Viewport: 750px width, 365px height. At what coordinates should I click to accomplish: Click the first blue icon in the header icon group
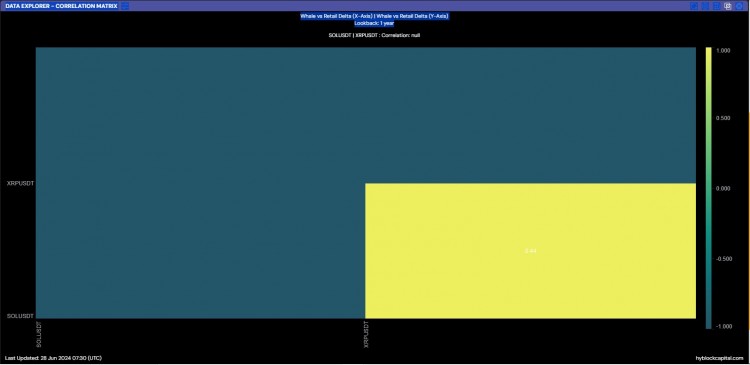[x=694, y=6]
